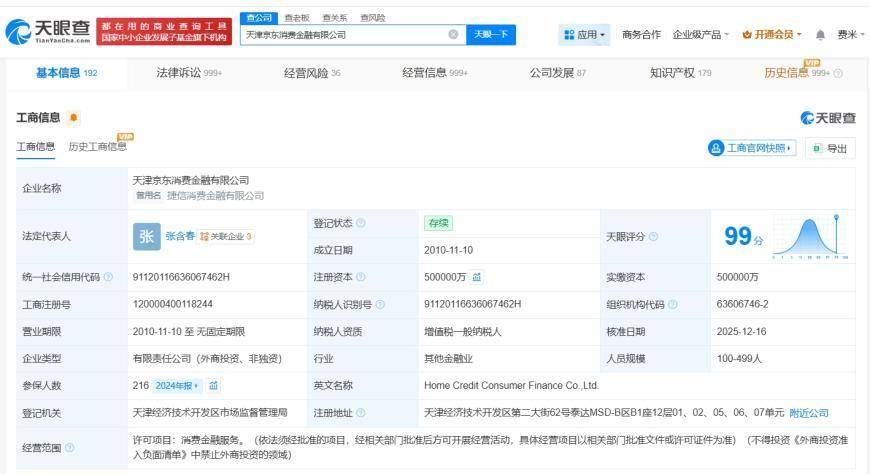Open the chart icon next to 注册资本 500000万
870x474 pixels.
pos(477,277)
